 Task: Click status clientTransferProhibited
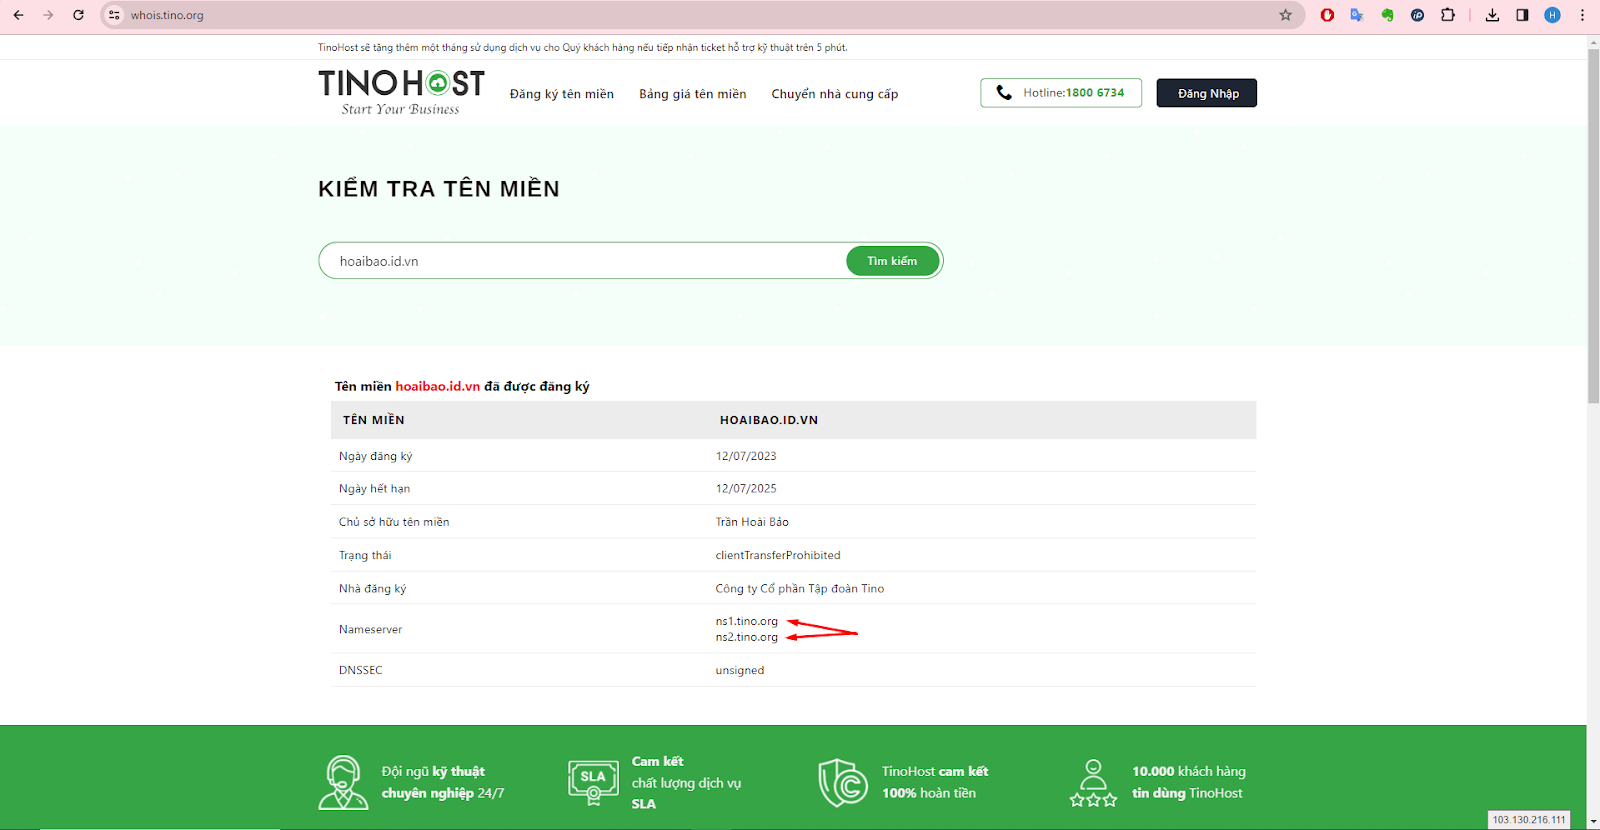(x=778, y=555)
